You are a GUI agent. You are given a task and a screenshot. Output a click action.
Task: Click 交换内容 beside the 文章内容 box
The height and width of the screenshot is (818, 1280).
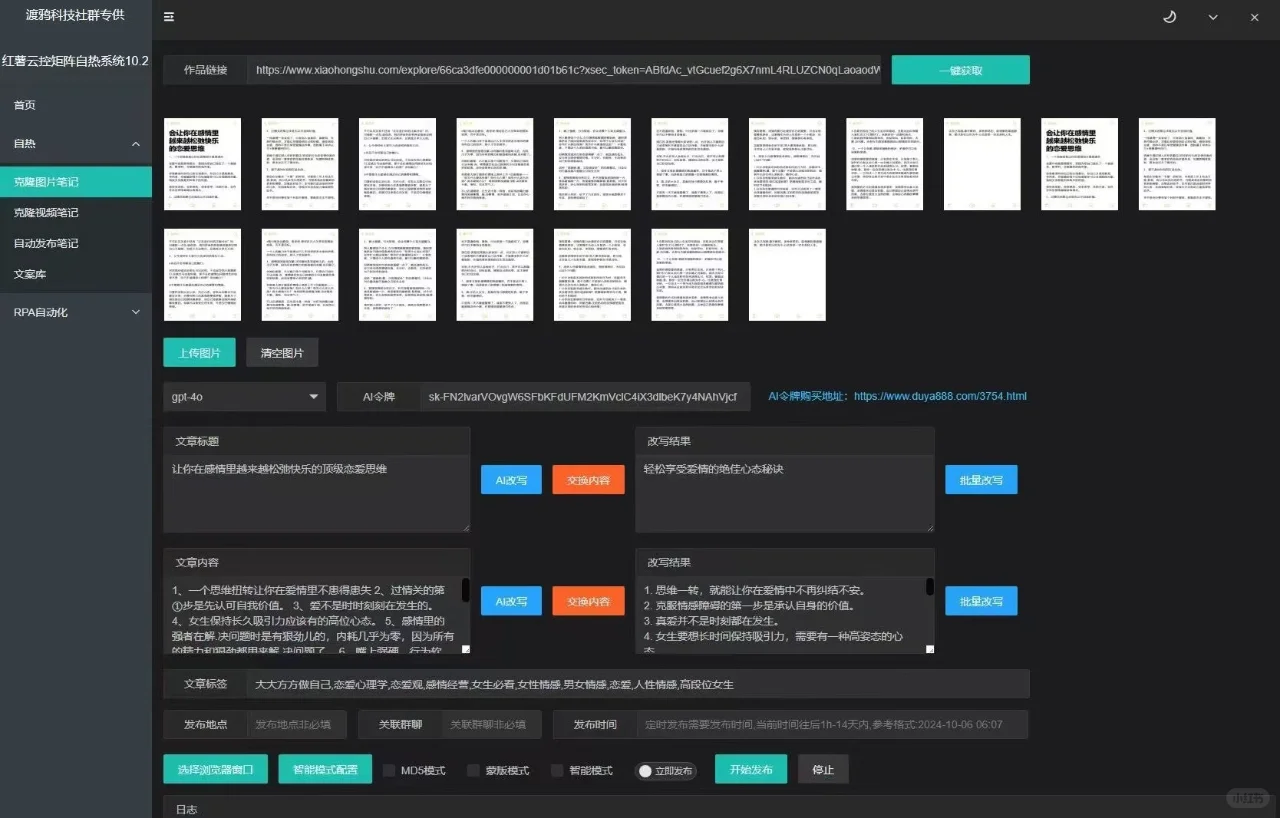(x=588, y=601)
